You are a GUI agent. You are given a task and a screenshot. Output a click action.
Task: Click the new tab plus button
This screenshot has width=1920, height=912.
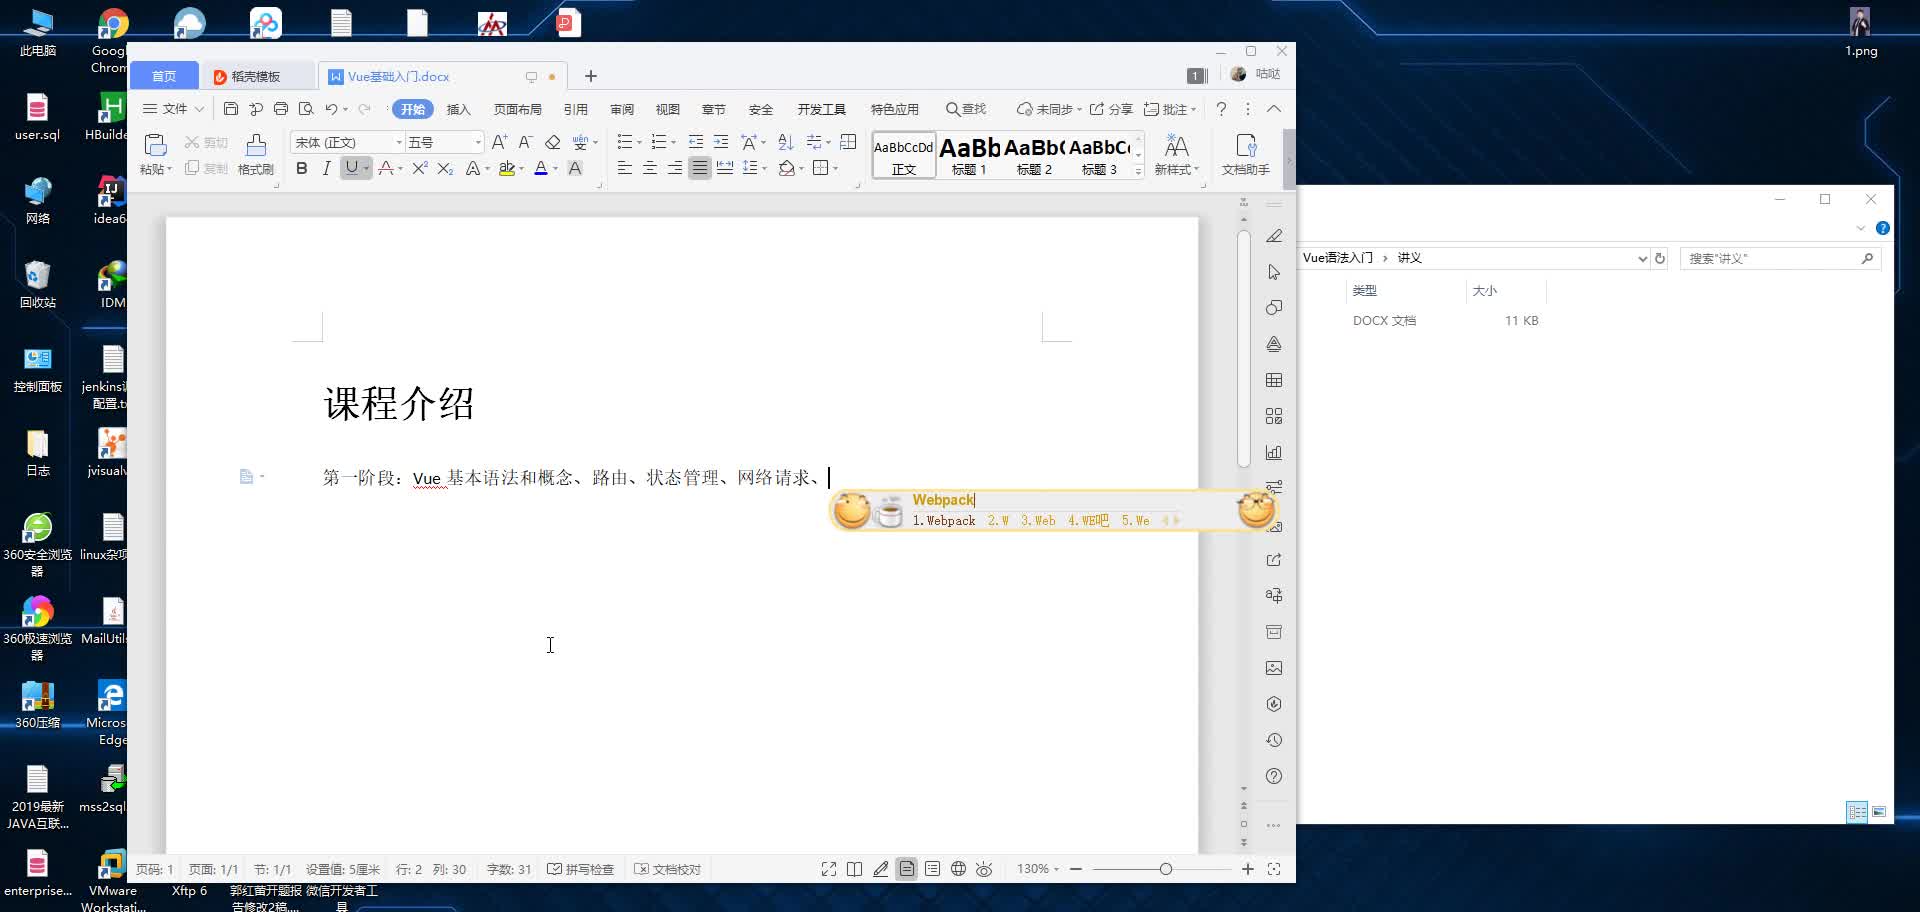tap(591, 76)
